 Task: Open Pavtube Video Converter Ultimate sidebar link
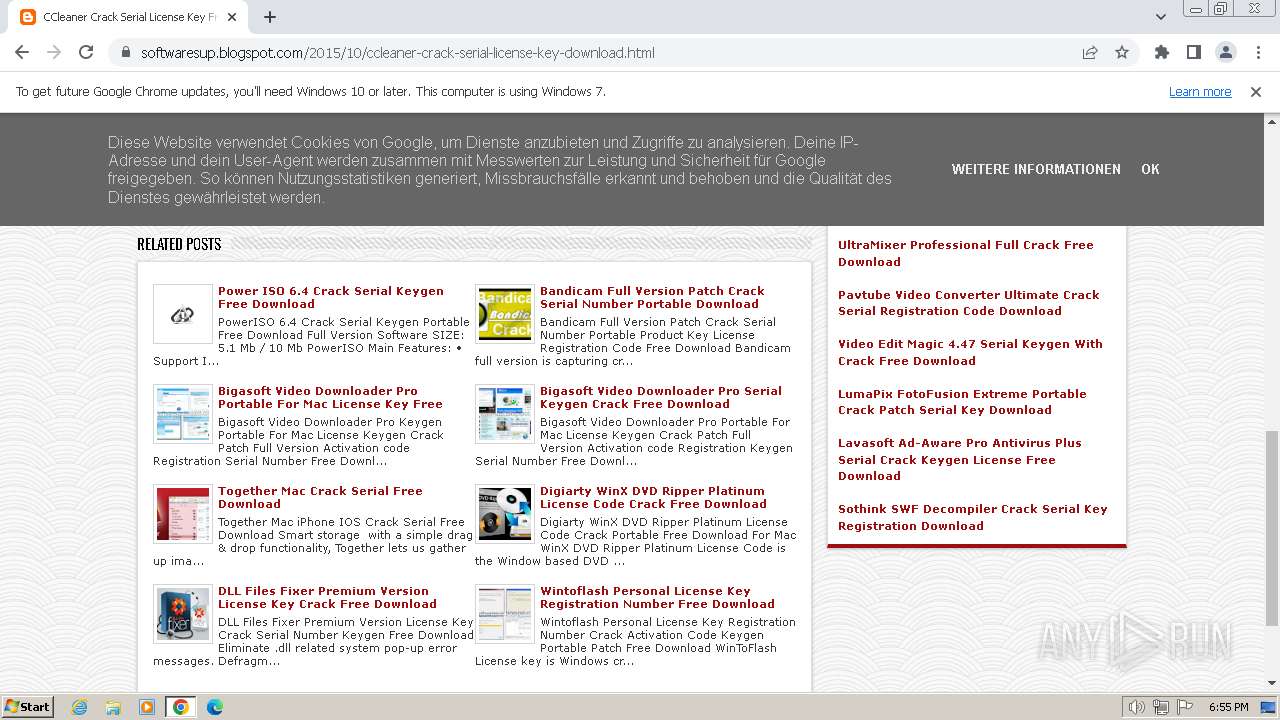pyautogui.click(x=968, y=303)
